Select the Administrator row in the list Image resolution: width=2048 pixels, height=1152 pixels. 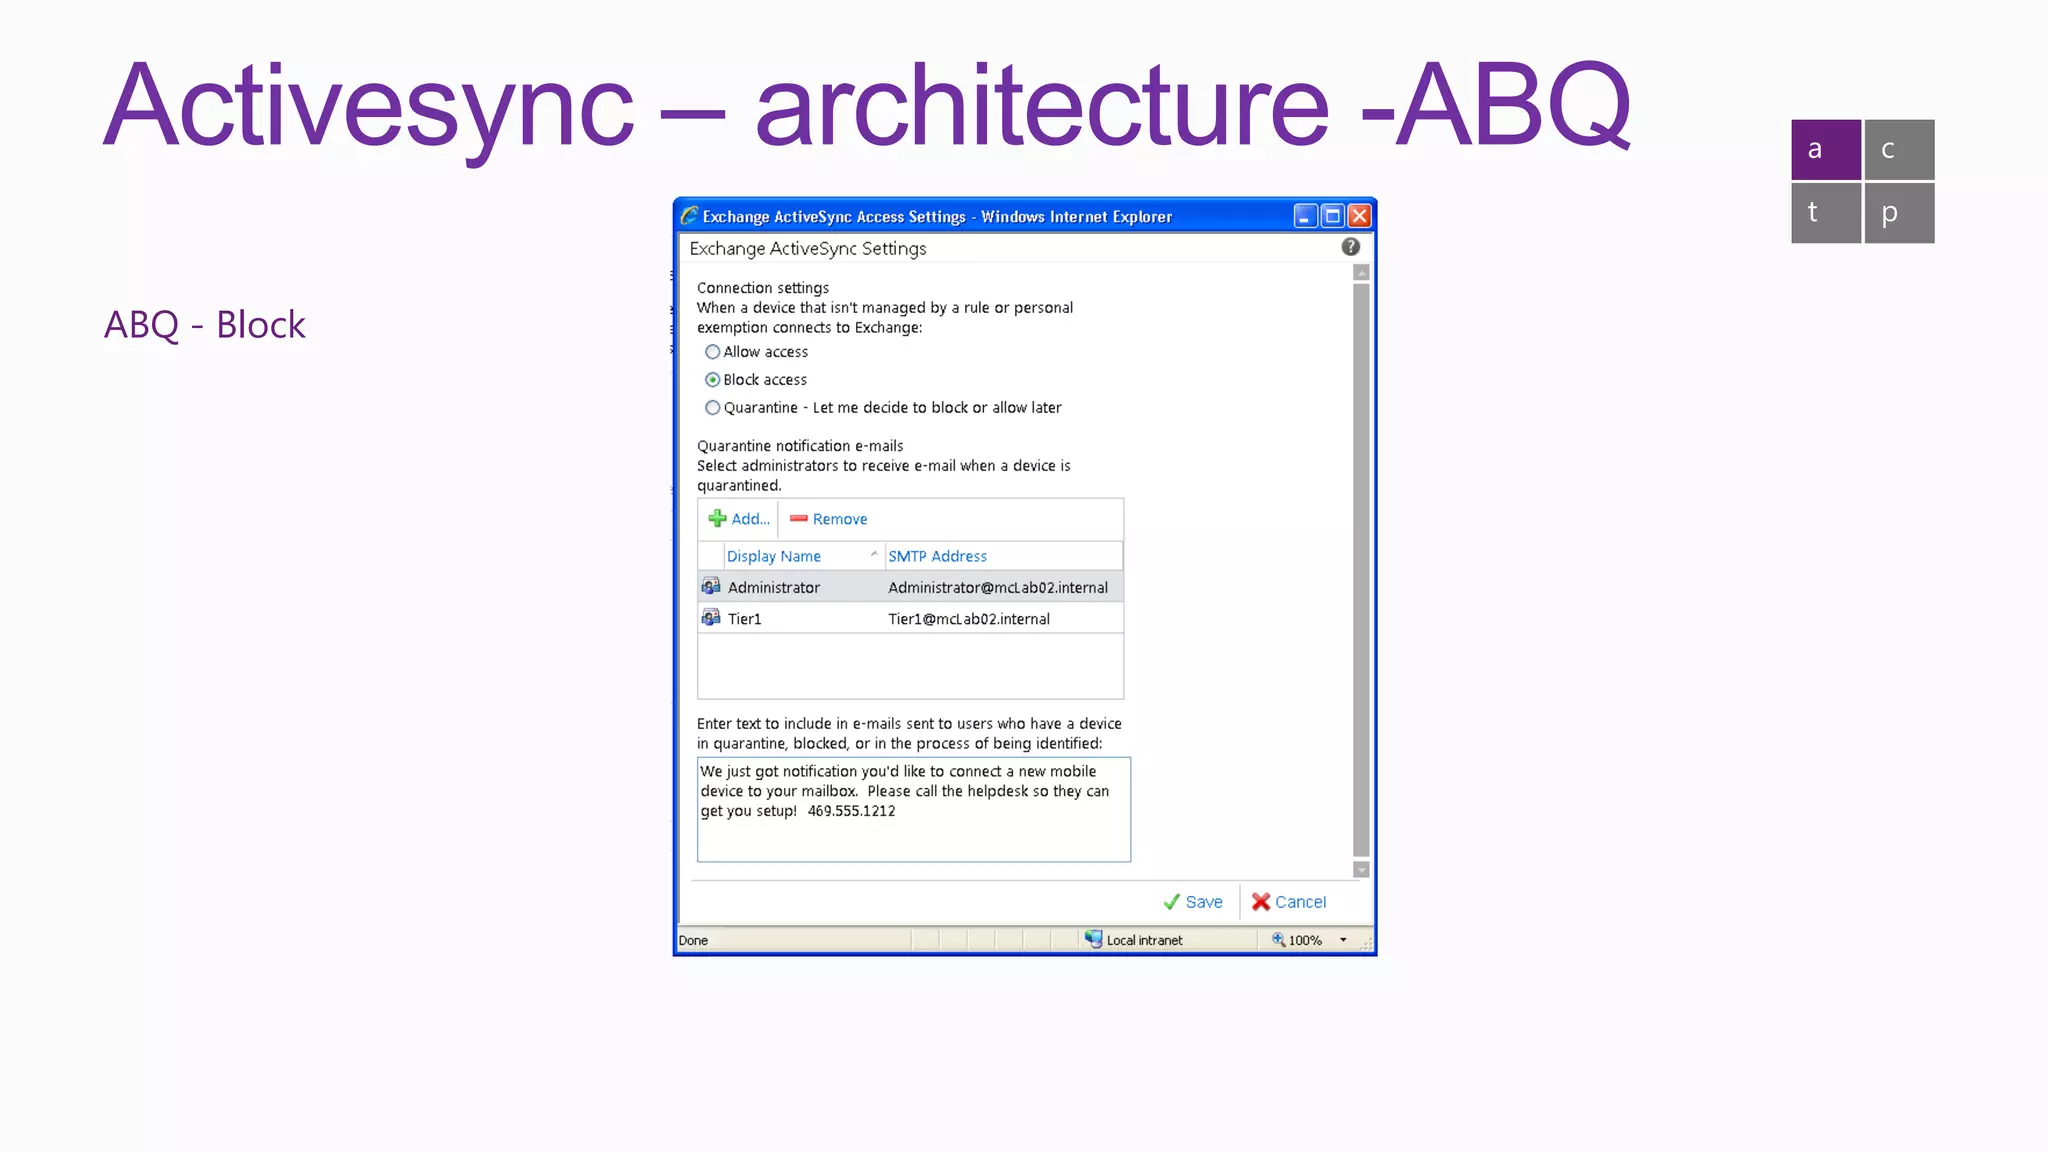point(910,587)
